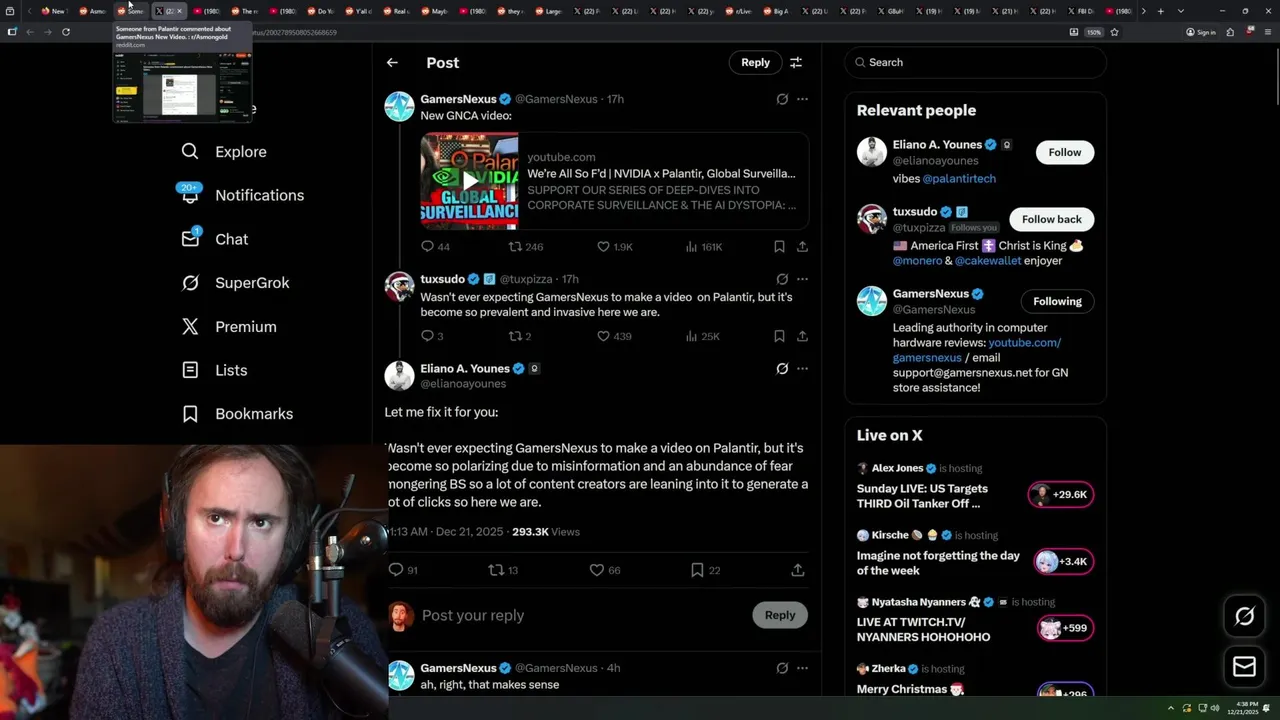Repost main post showing 13 reposts
The width and height of the screenshot is (1280, 720).
(x=503, y=570)
